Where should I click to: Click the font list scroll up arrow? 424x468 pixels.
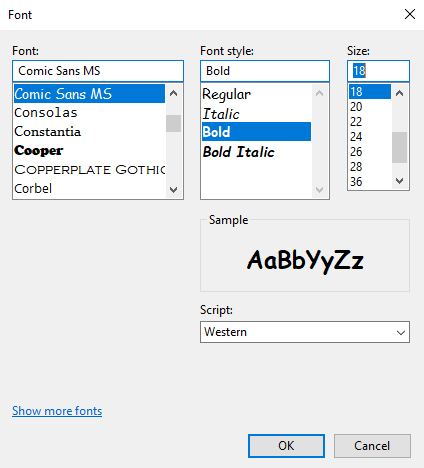(x=173, y=93)
